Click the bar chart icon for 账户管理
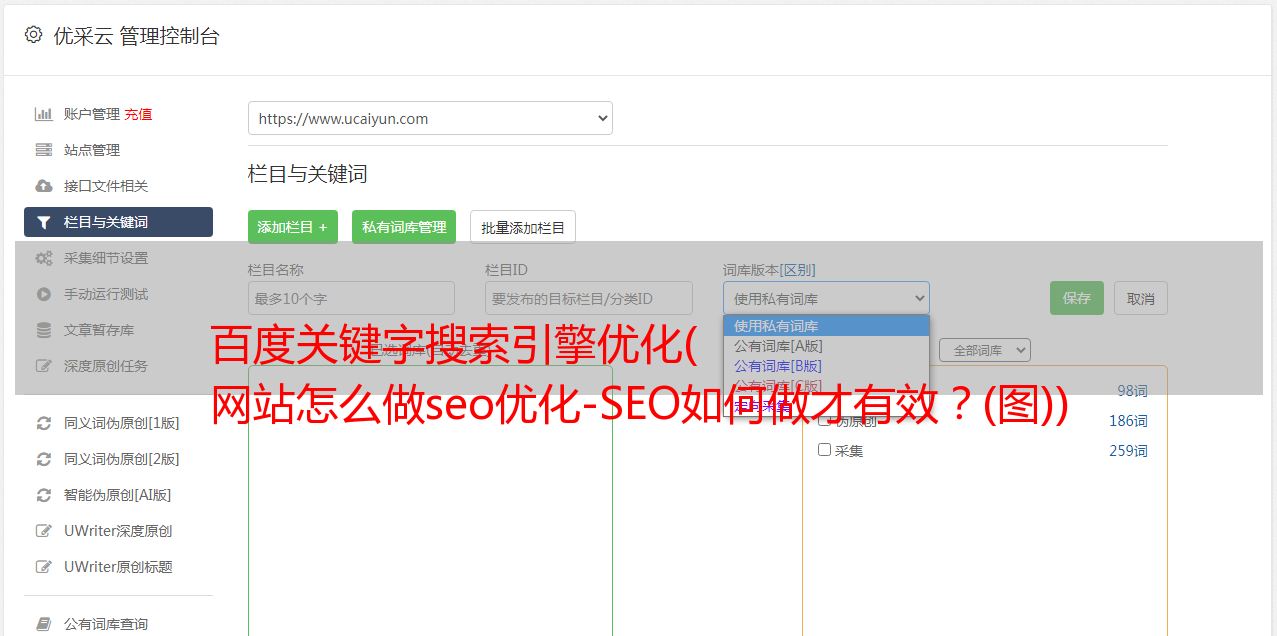This screenshot has height=636, width=1277. click(x=43, y=114)
